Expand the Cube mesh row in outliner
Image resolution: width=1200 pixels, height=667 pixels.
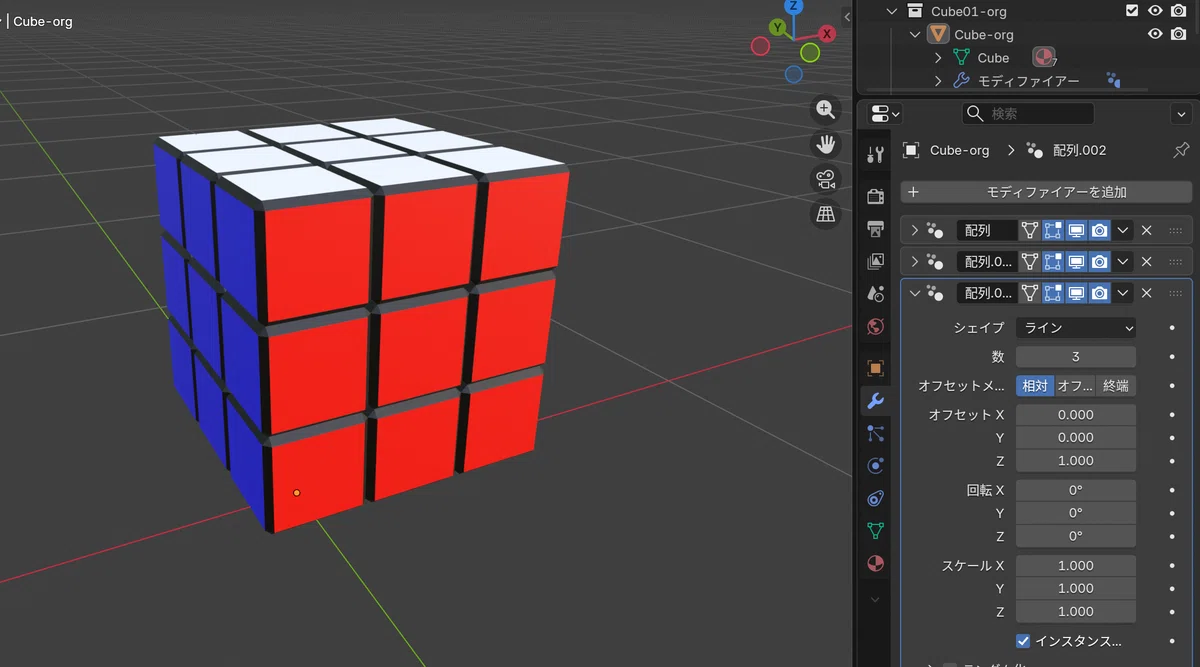[938, 58]
